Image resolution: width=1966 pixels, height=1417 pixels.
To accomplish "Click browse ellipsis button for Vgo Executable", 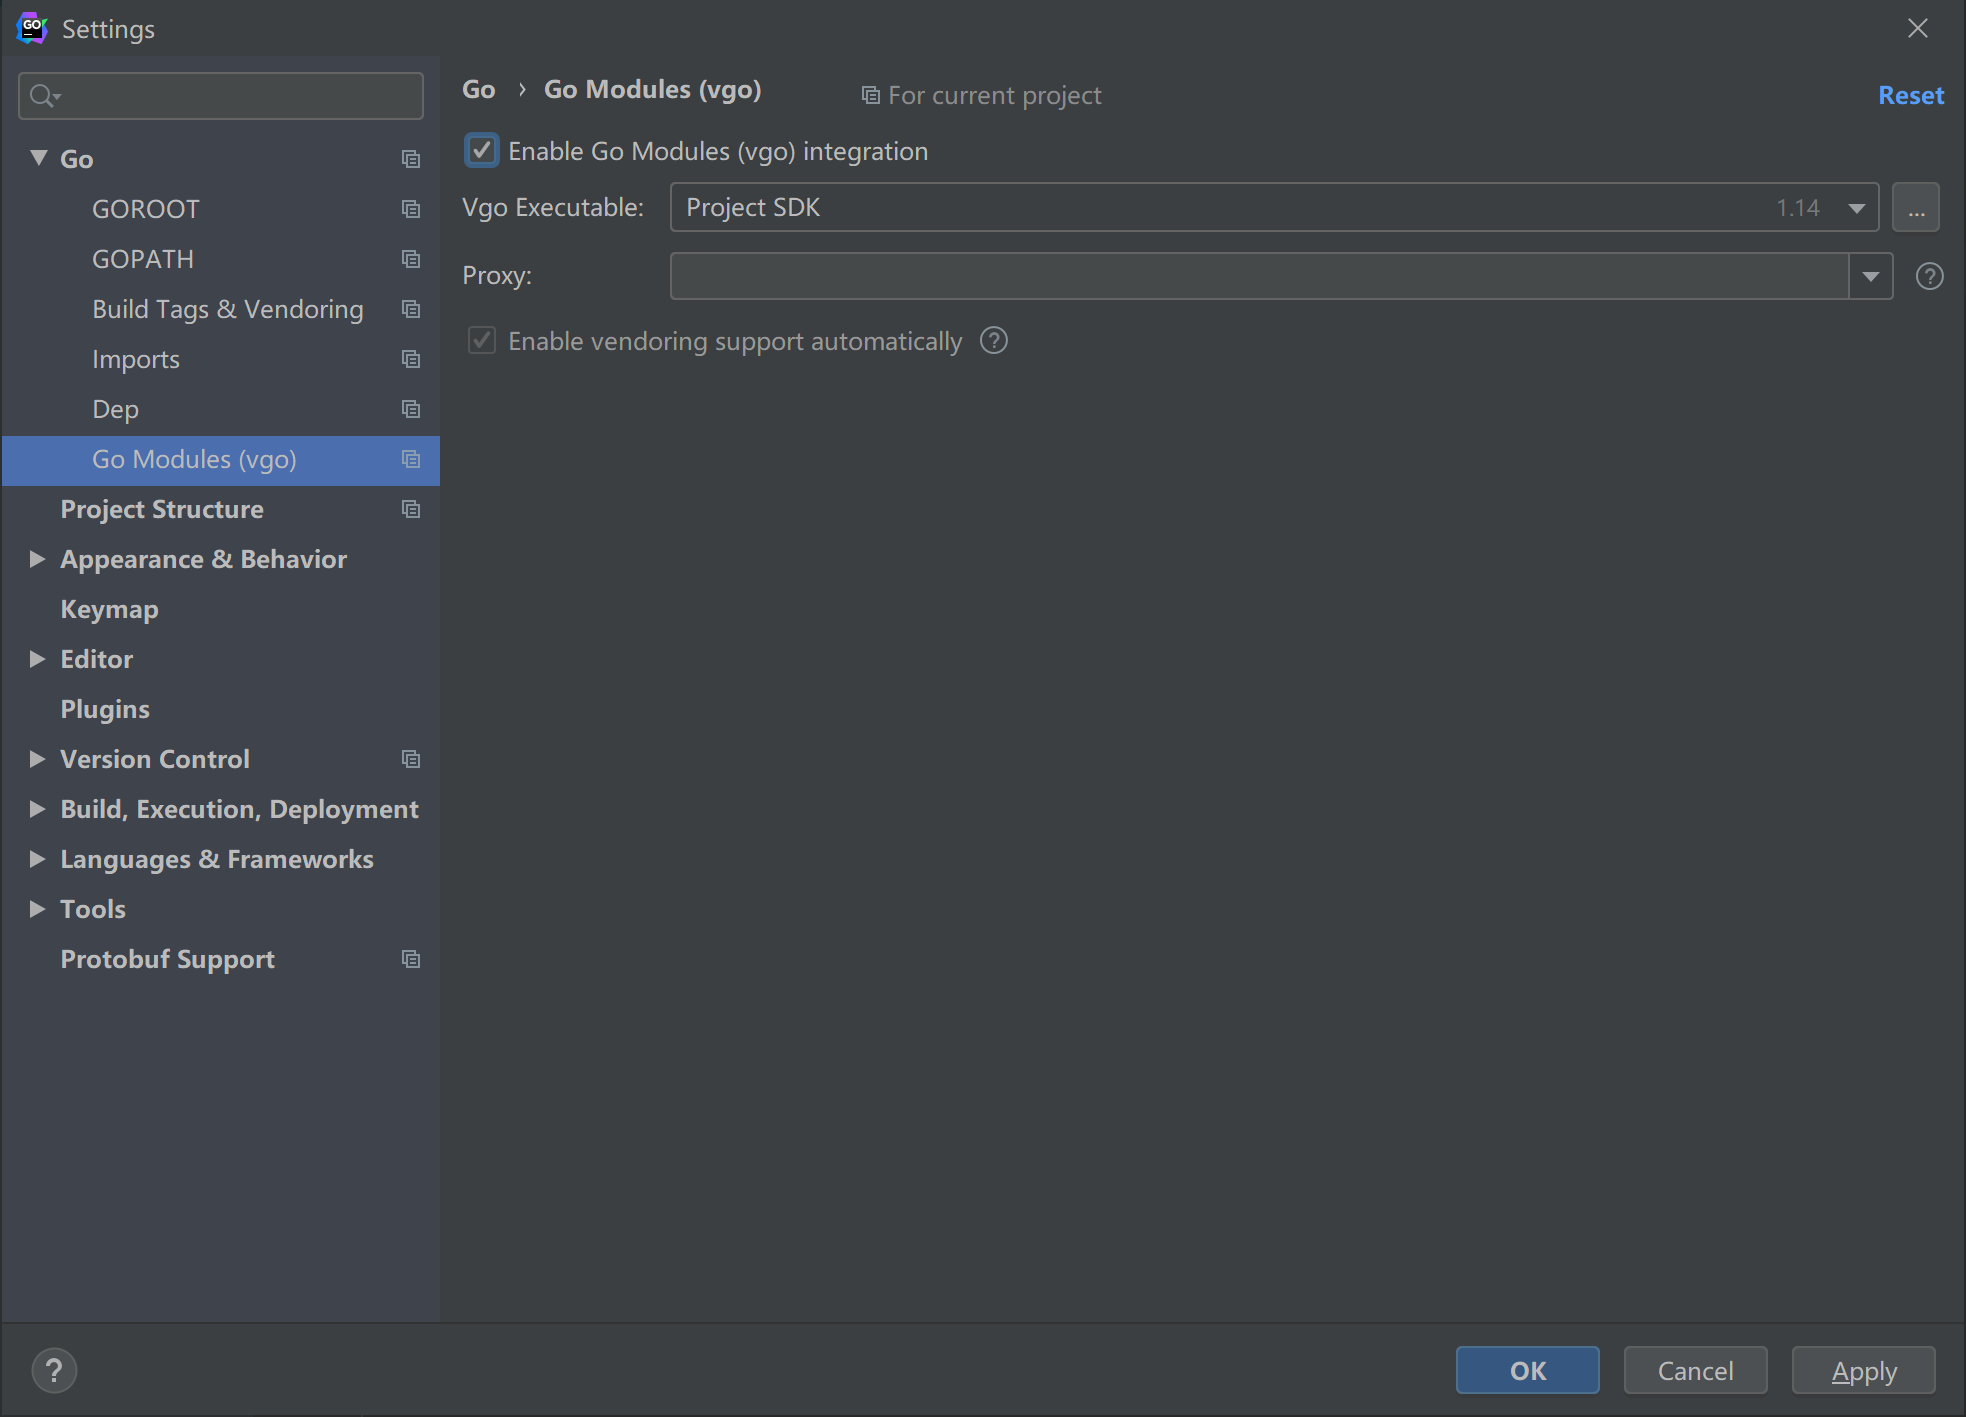I will click(1915, 208).
